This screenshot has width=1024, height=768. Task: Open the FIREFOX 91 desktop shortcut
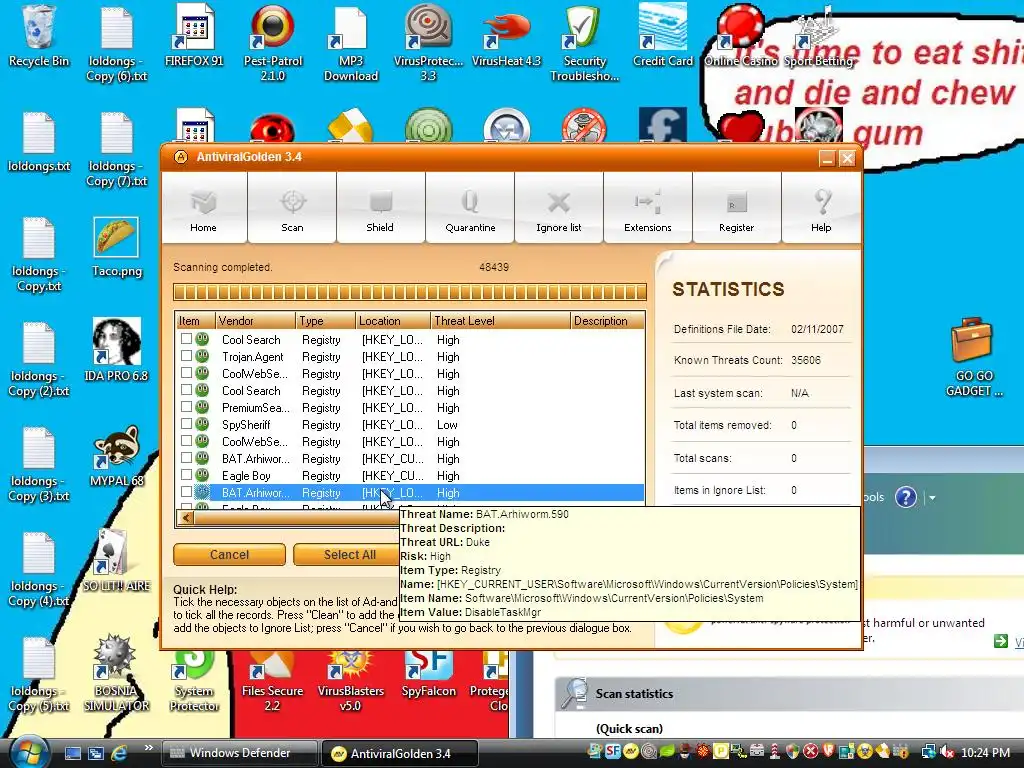194,36
